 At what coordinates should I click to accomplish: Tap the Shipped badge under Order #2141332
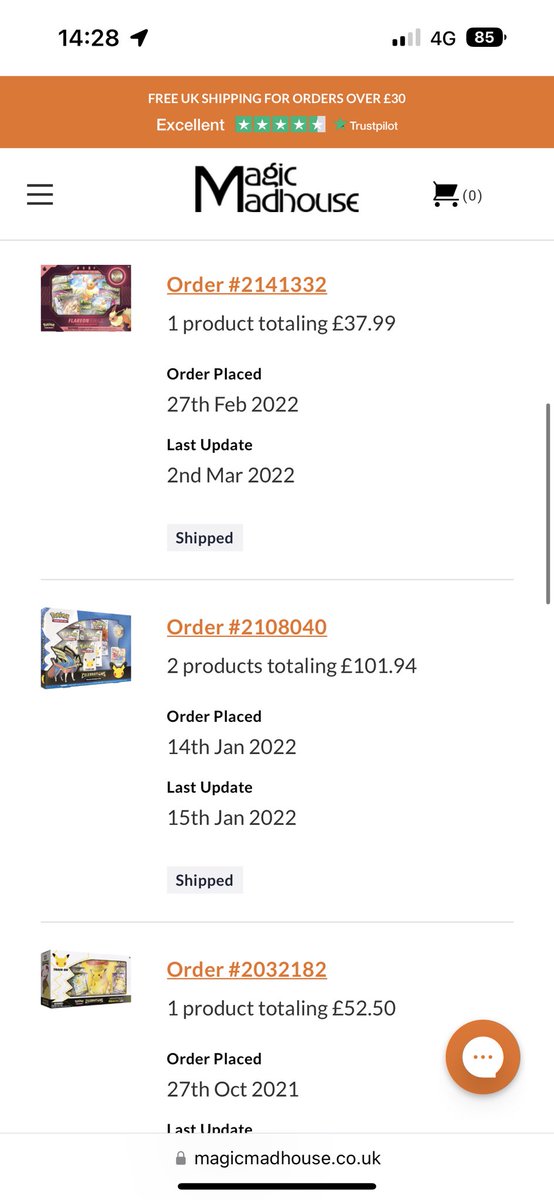pos(204,538)
